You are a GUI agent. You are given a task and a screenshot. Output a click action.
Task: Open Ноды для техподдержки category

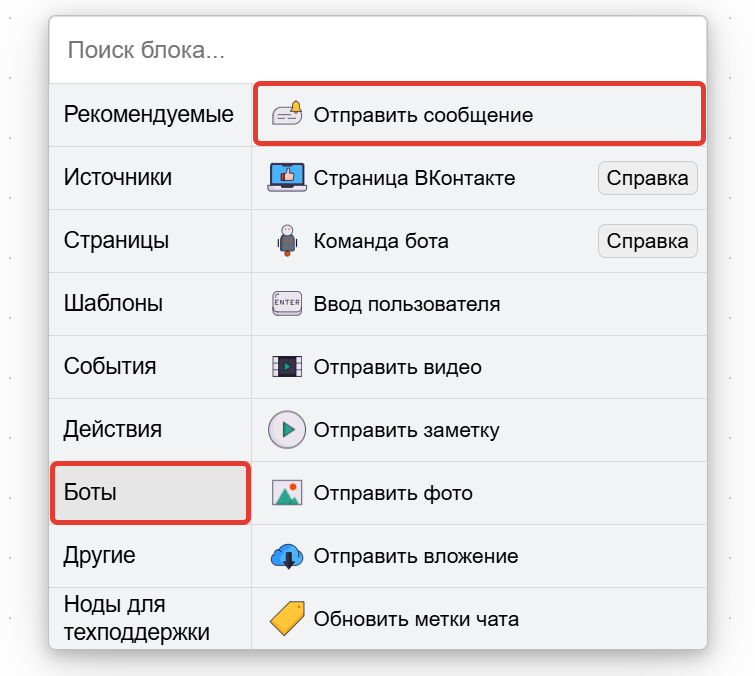150,618
